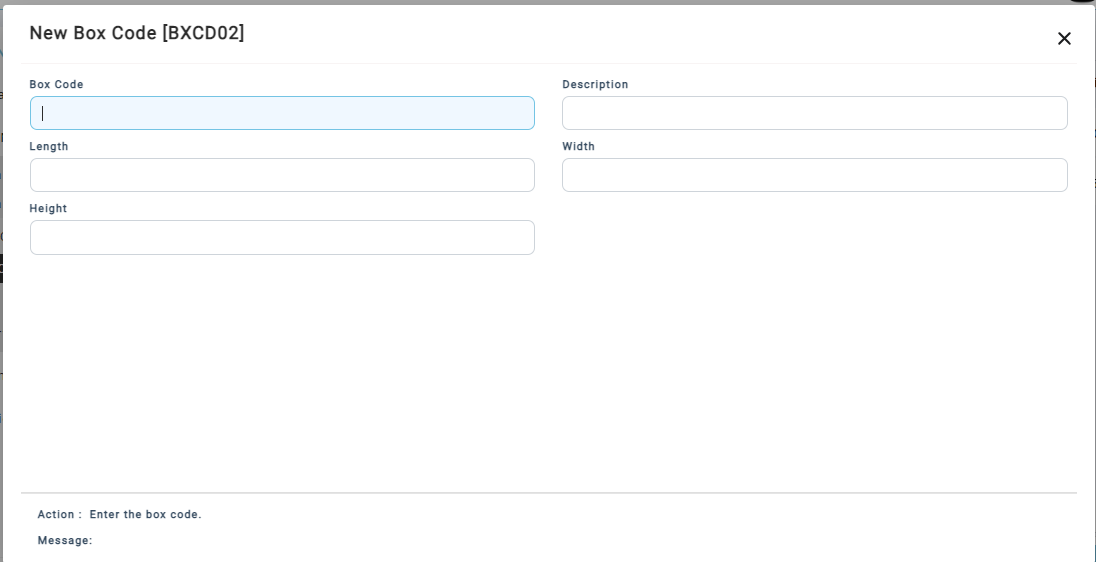Click the Box Code field label
This screenshot has width=1096, height=562.
(56, 85)
